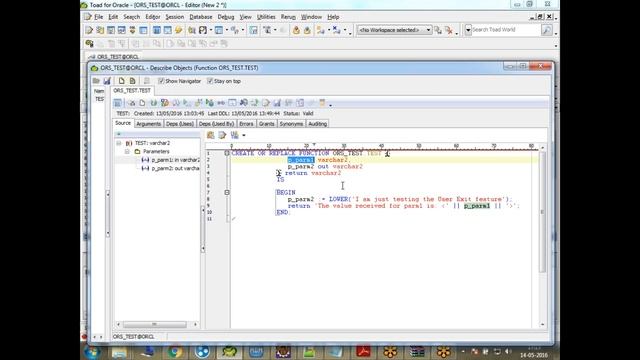Click the BEGIN keyword in the code
The width and height of the screenshot is (640, 360).
pos(286,193)
